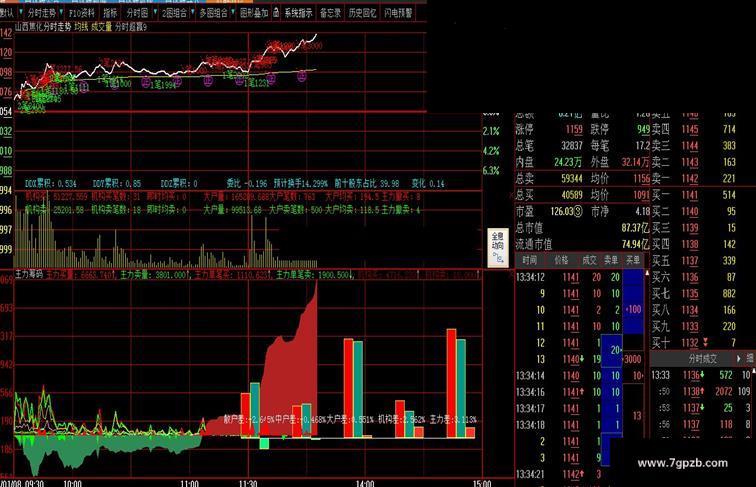
Task: Click the 买五 price 1137 in the order book
Action: (690, 261)
